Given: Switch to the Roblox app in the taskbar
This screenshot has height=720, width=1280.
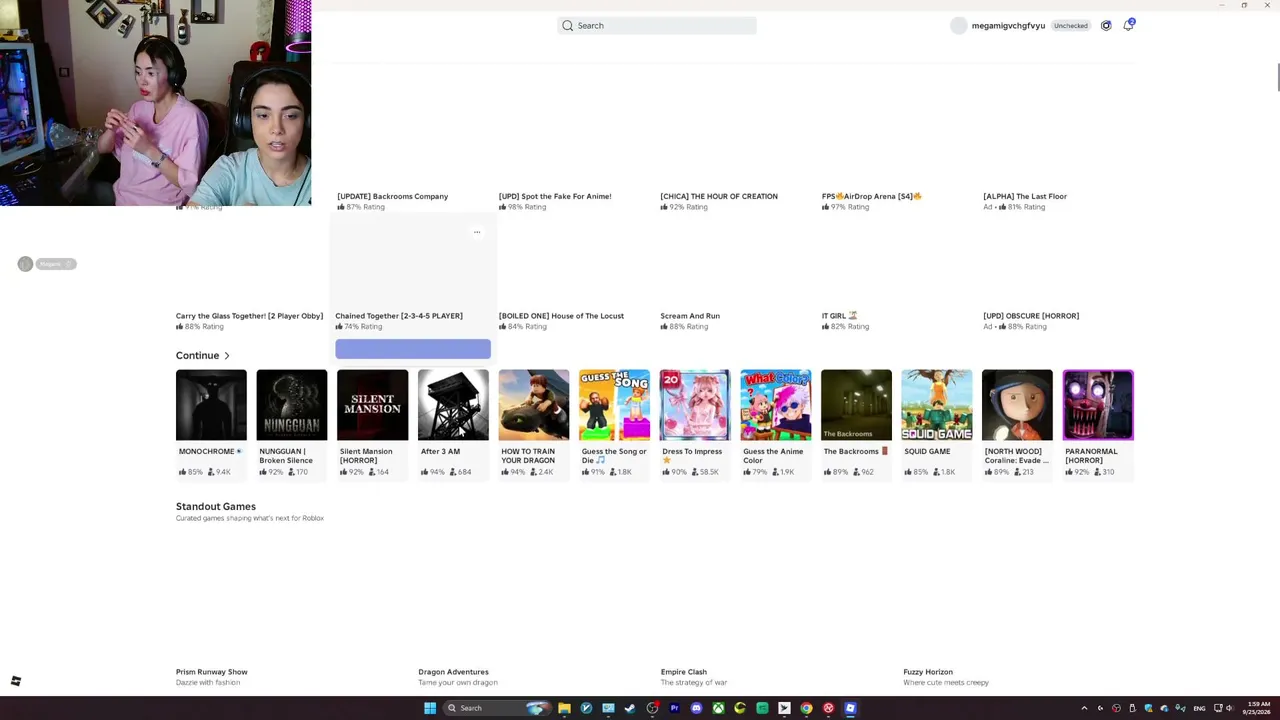Looking at the screenshot, I should click(x=850, y=708).
